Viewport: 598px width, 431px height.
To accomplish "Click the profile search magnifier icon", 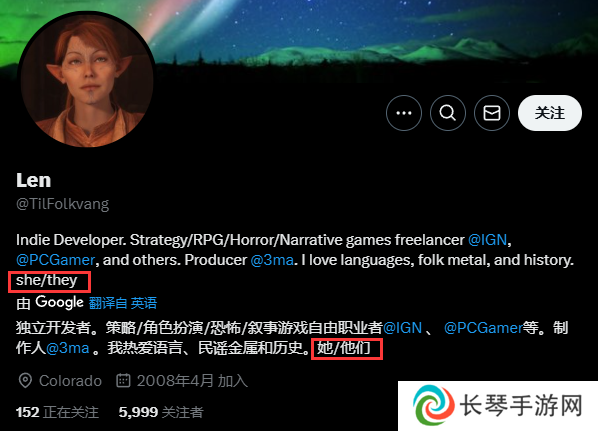I will pyautogui.click(x=448, y=113).
